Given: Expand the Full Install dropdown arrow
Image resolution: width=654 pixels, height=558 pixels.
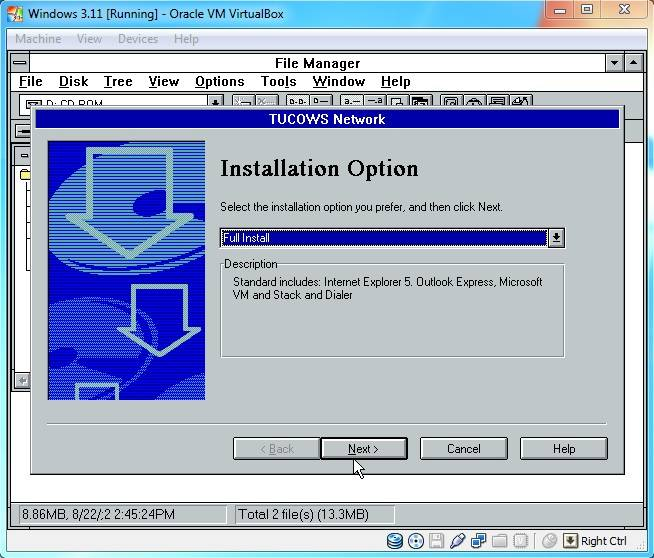Looking at the screenshot, I should tap(556, 238).
